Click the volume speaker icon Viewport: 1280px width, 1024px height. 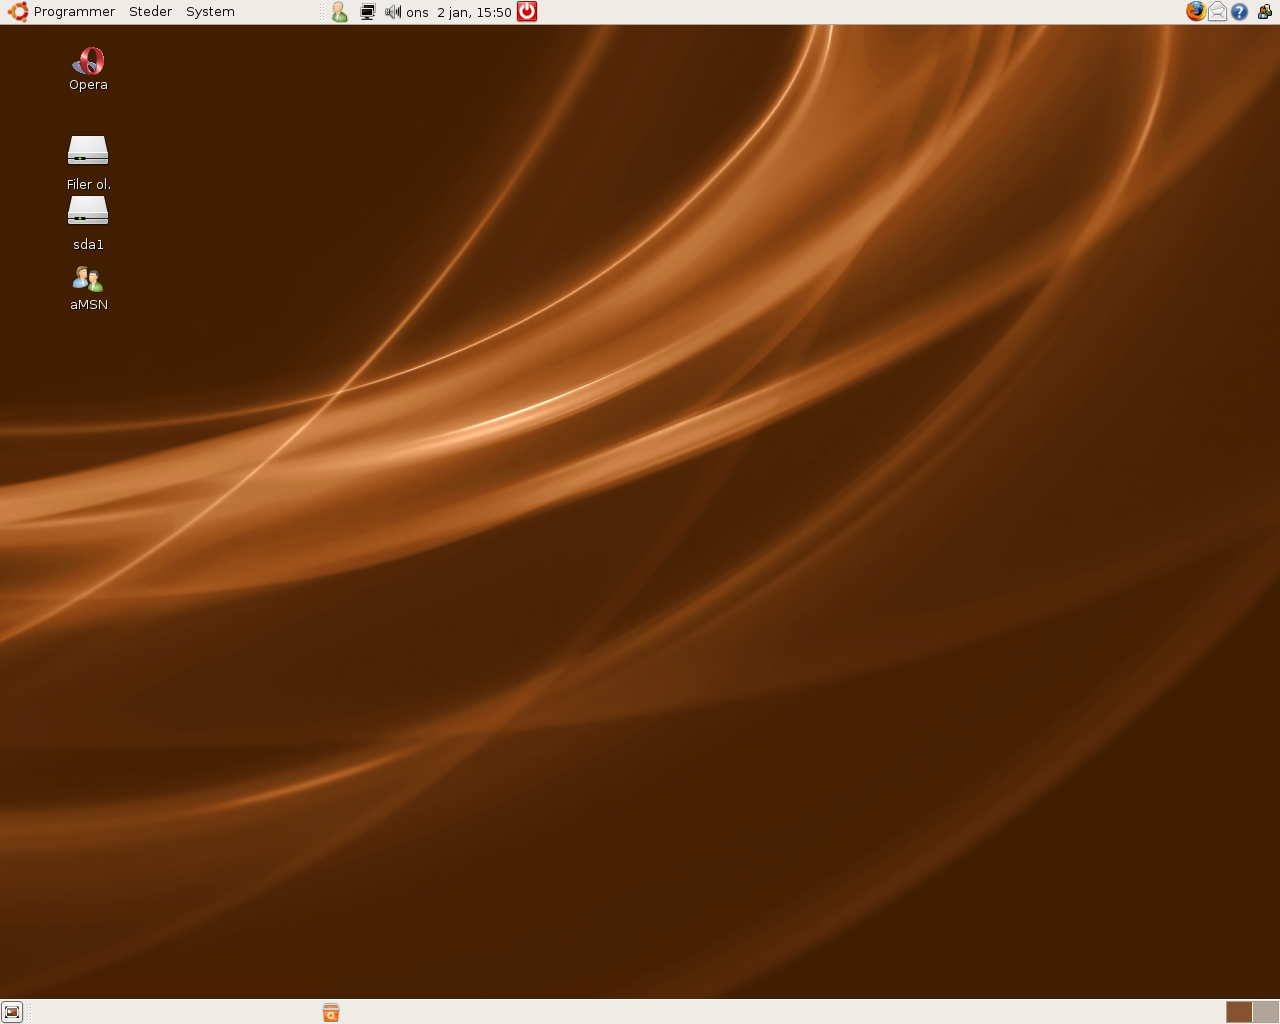point(393,12)
